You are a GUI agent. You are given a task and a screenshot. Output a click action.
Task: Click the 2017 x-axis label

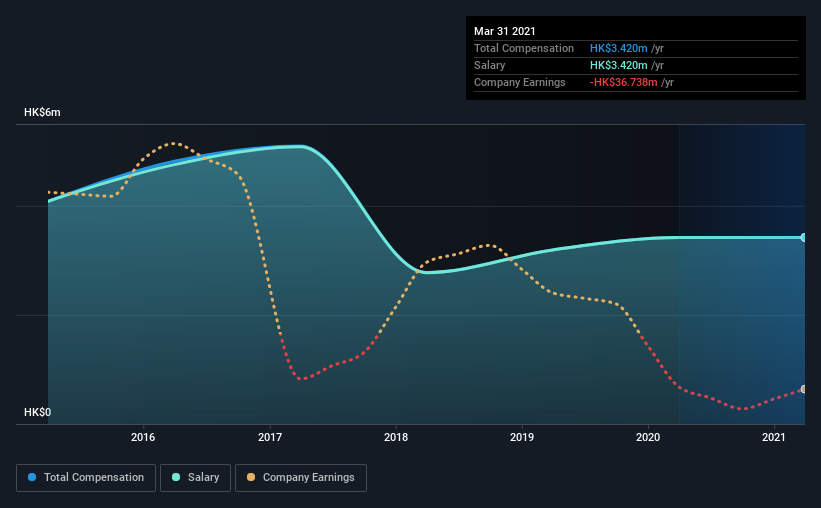coord(270,437)
